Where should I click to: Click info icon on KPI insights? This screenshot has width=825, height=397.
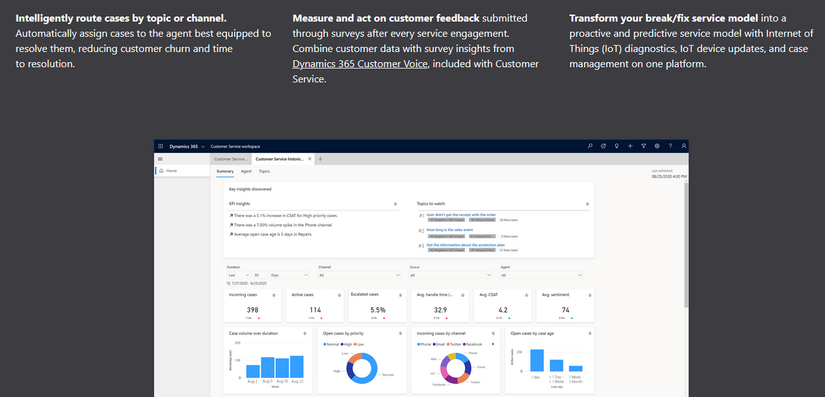[x=395, y=203]
